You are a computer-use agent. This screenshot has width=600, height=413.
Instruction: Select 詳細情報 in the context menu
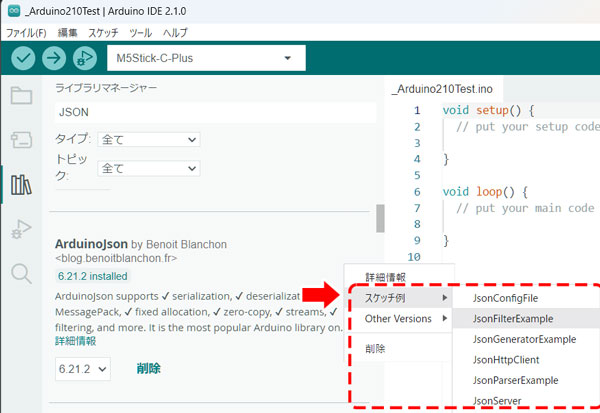385,277
